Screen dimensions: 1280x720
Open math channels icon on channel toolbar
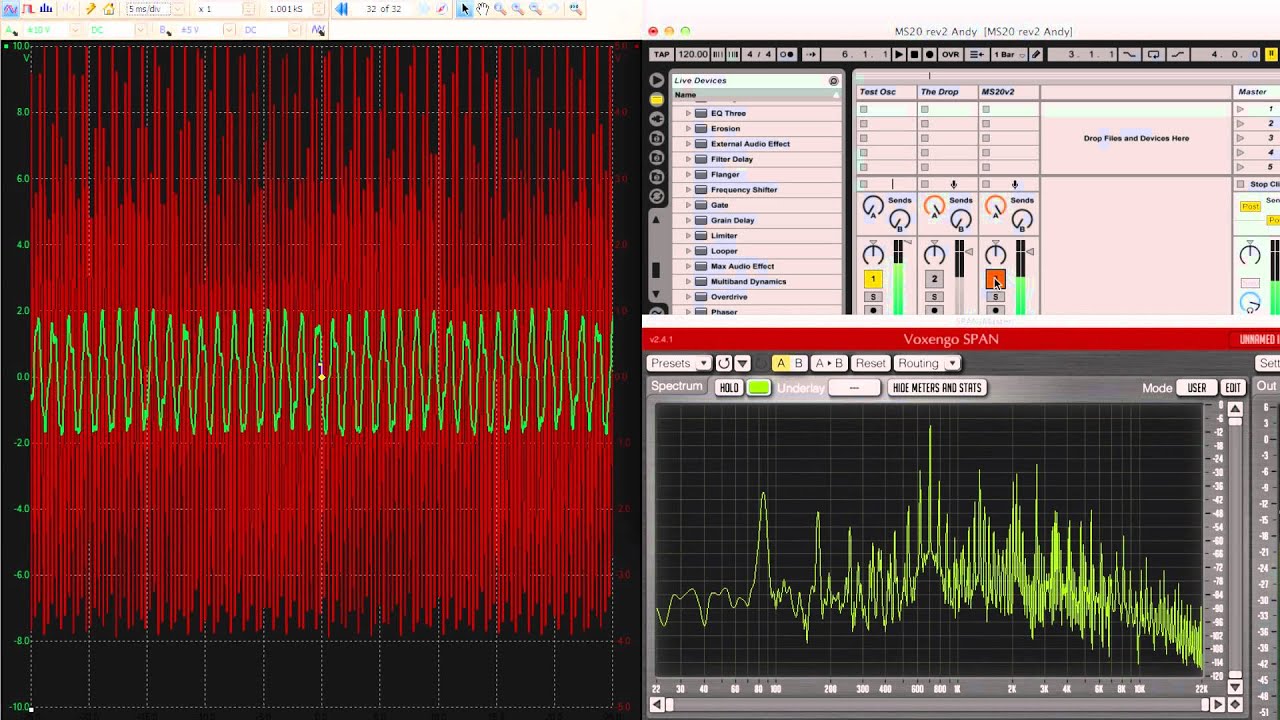tap(318, 30)
